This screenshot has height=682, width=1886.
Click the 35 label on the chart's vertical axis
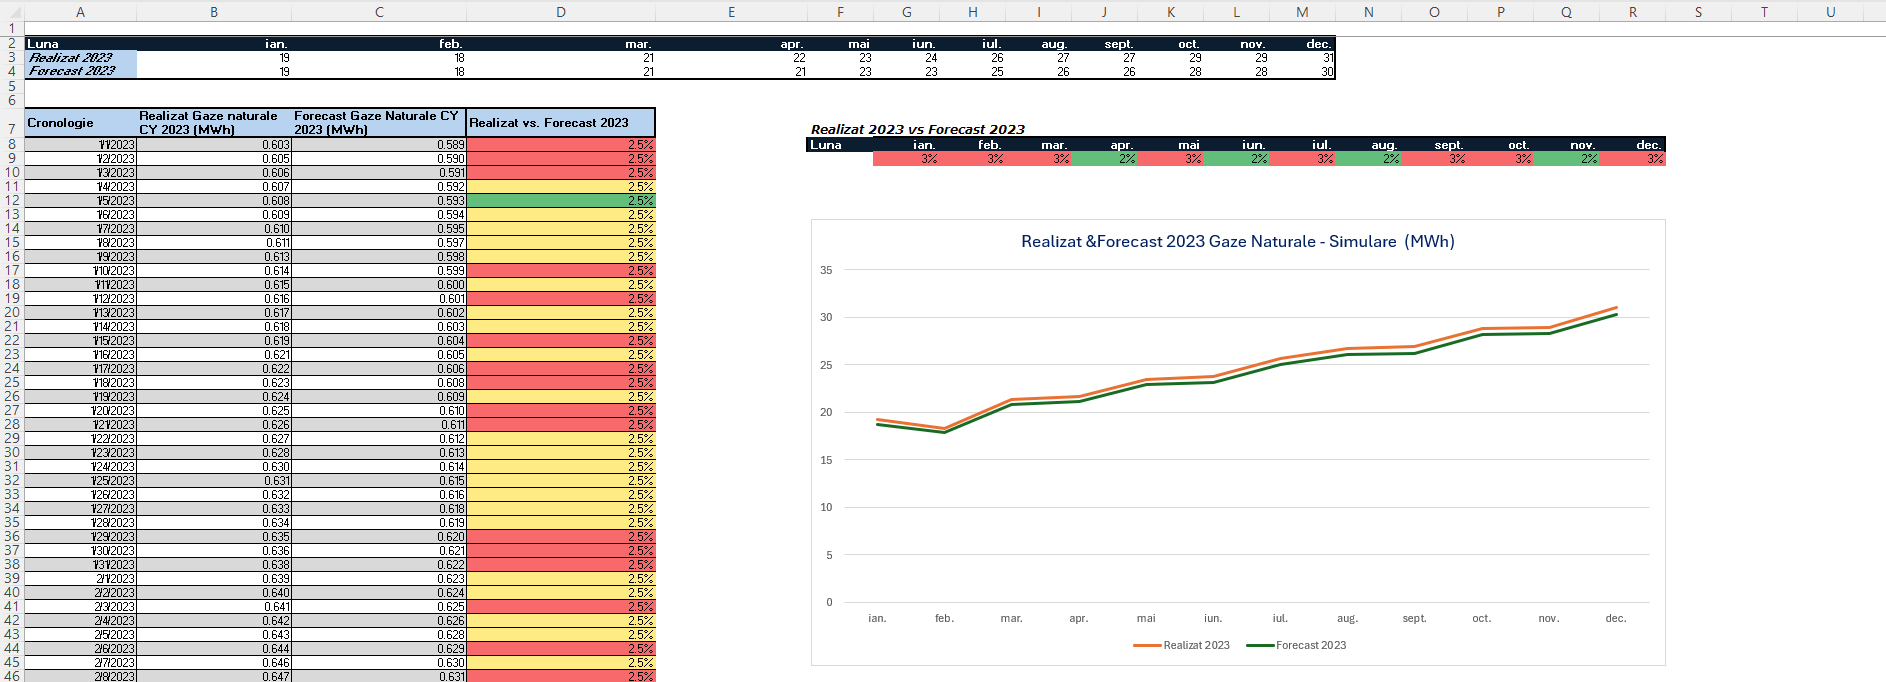[826, 270]
